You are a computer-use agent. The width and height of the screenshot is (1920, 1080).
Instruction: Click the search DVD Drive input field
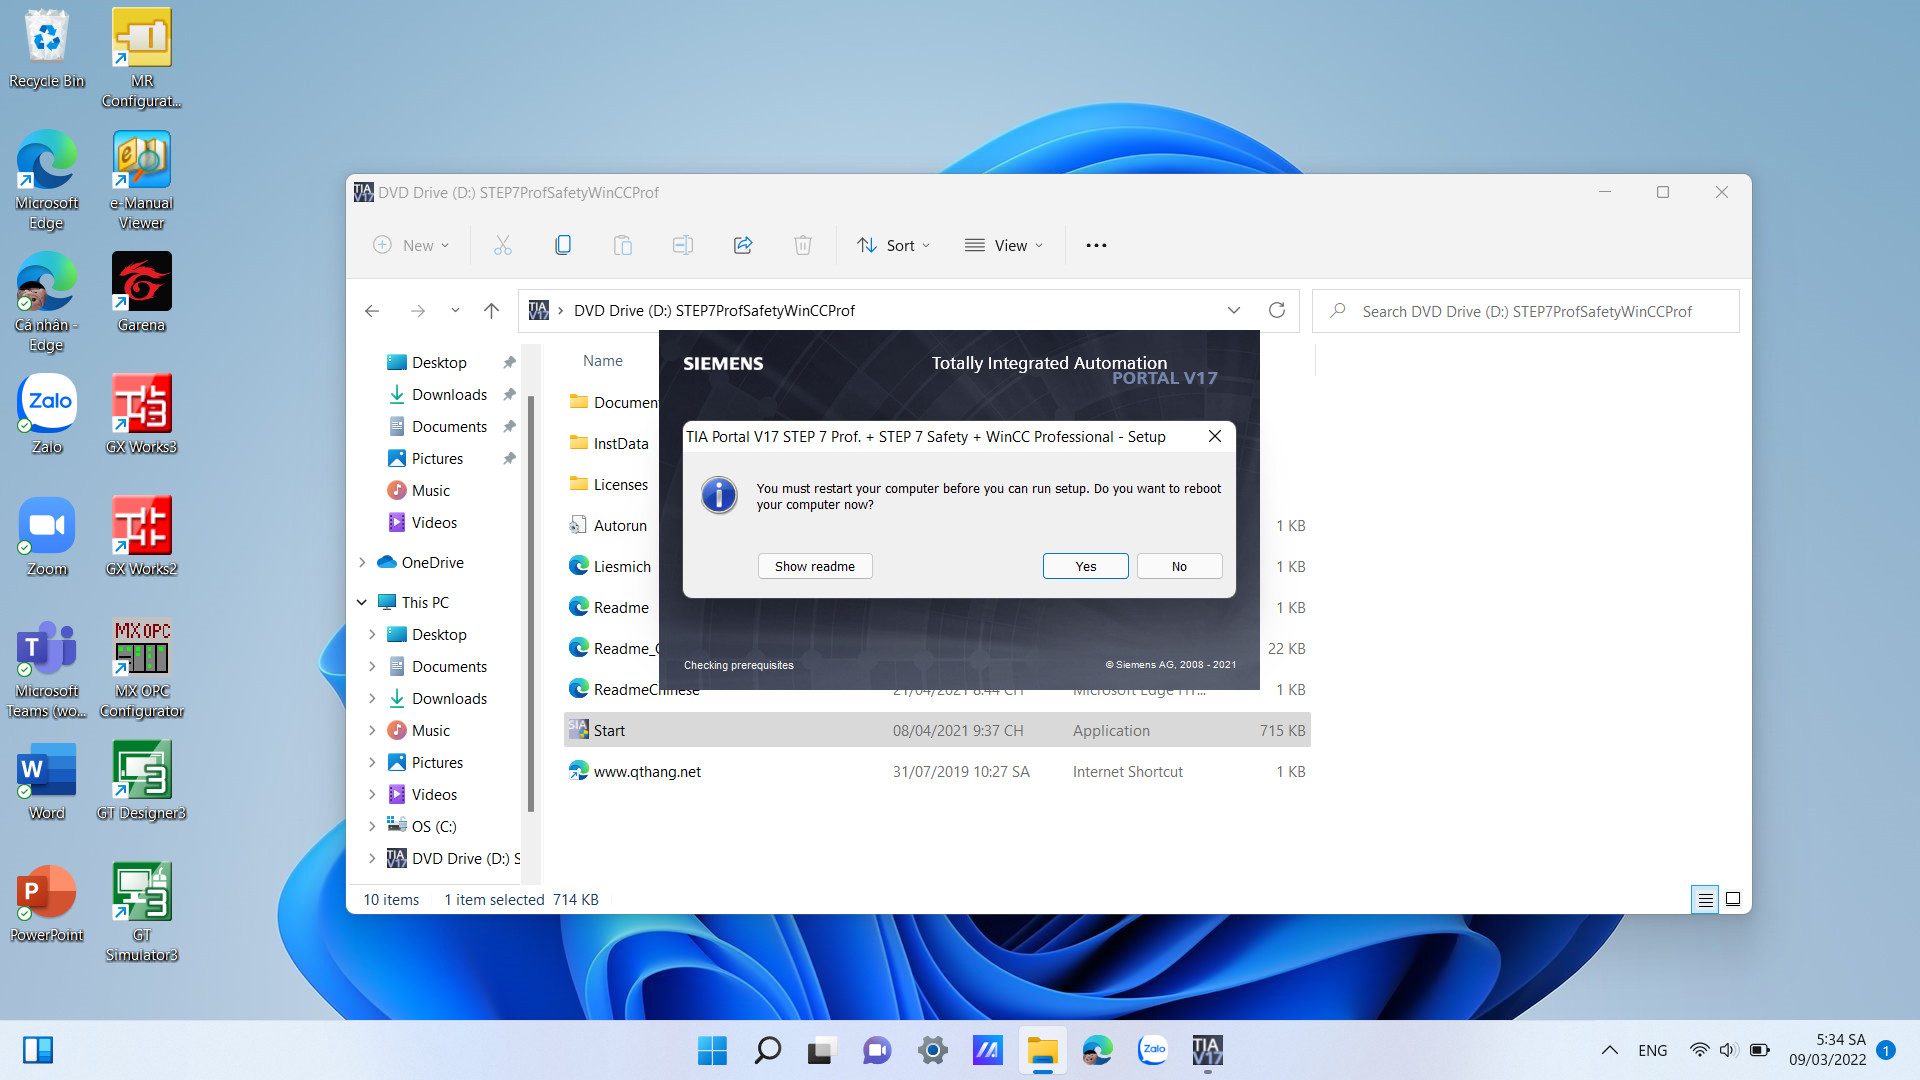tap(1526, 311)
